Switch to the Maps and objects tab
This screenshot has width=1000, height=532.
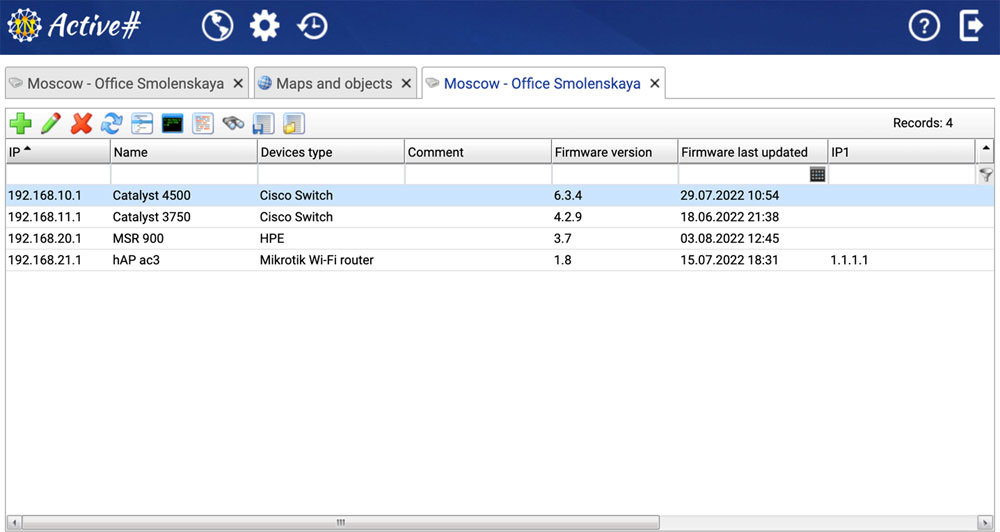pos(334,84)
